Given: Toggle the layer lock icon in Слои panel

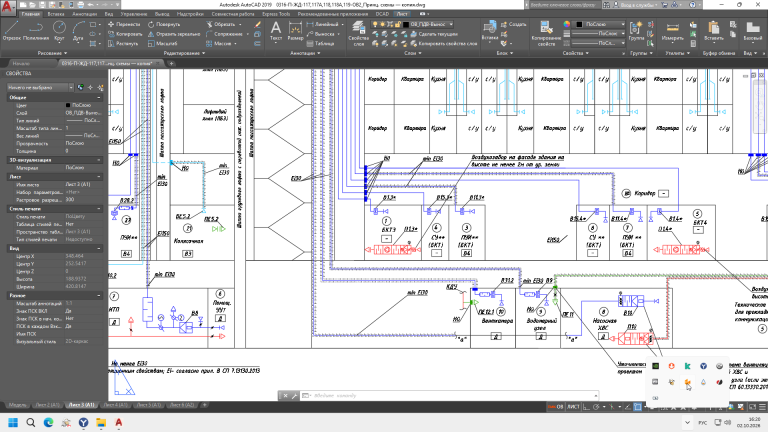Looking at the screenshot, I should click(398, 24).
